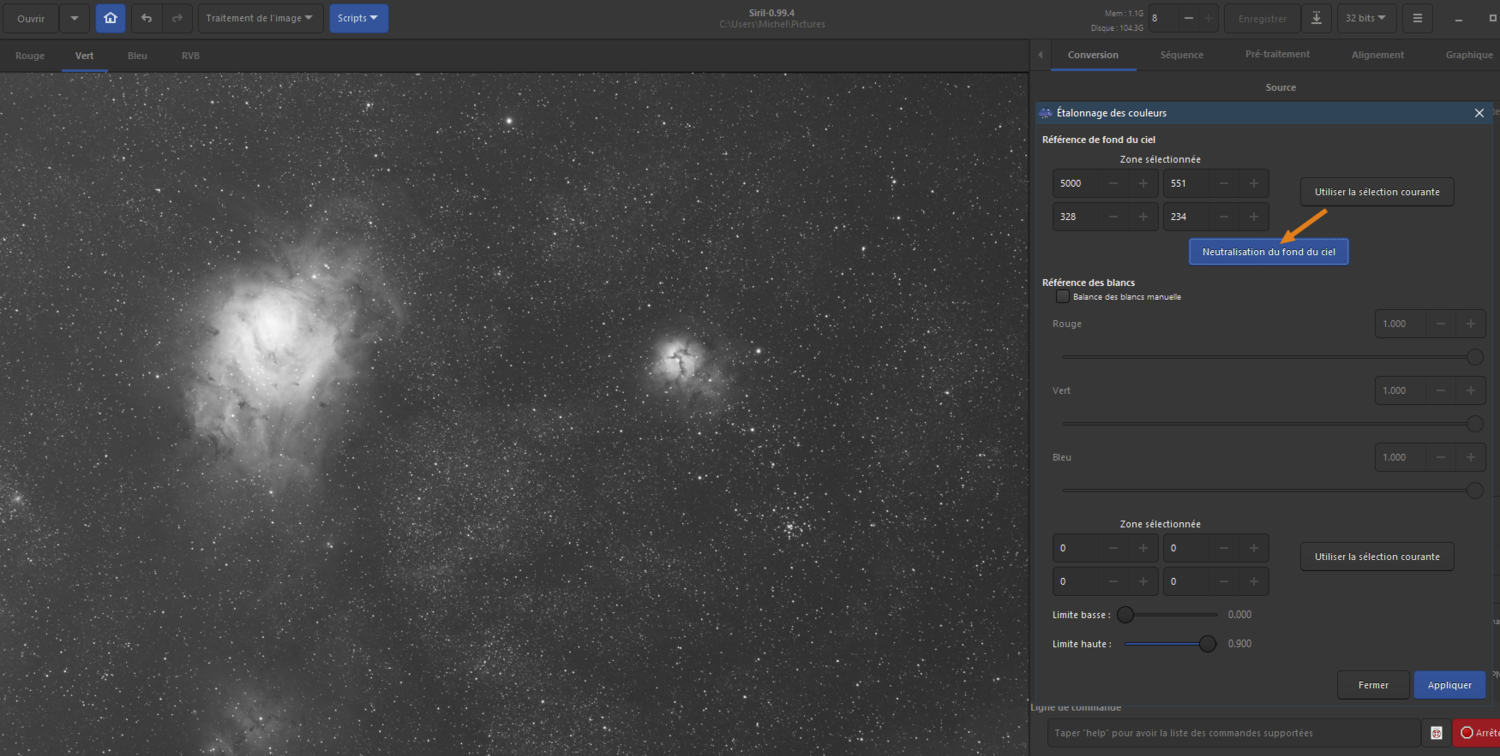This screenshot has height=756, width=1500.
Task: Click the save-as download icon
Action: [1317, 18]
